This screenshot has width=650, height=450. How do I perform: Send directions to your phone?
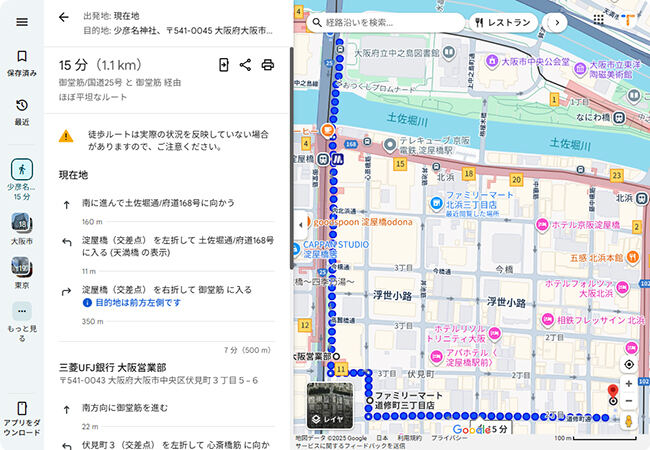click(224, 65)
